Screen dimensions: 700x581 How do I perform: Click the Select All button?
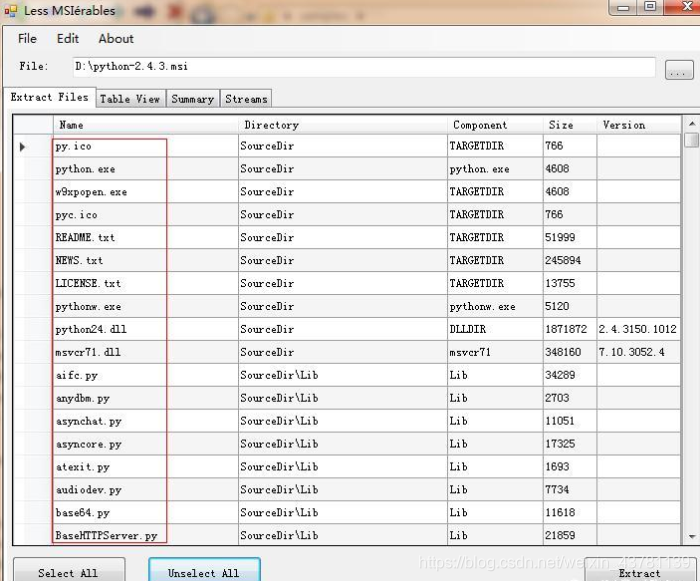click(68, 571)
